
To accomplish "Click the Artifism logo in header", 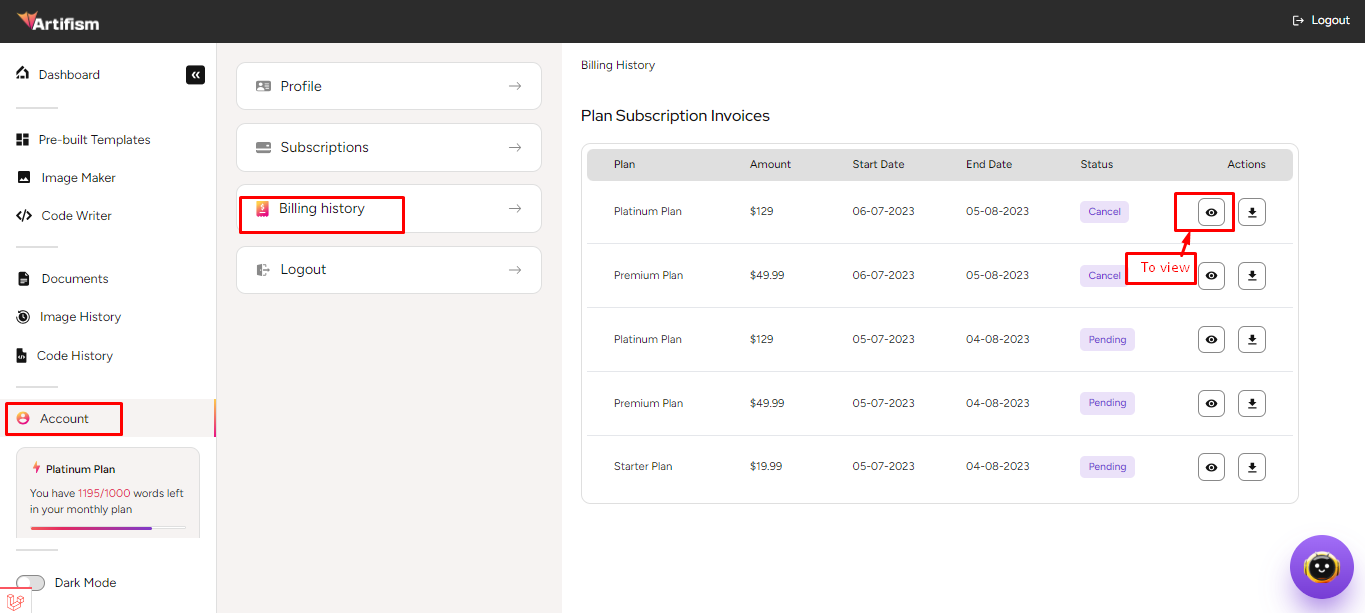I will [x=58, y=21].
